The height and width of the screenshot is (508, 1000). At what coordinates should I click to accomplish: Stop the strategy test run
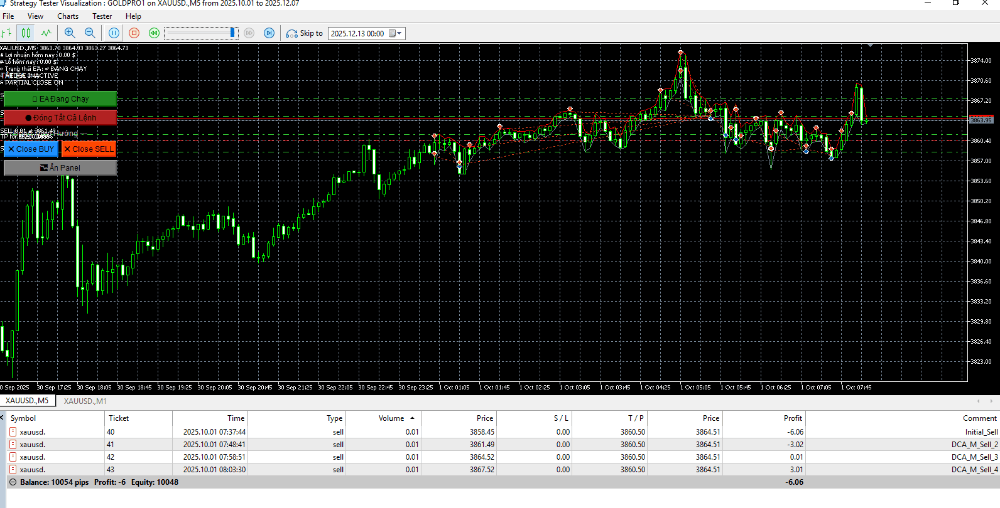[x=134, y=33]
